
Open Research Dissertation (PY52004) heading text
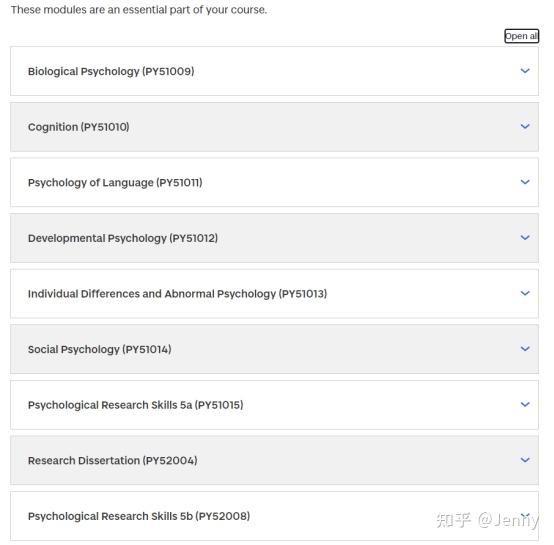pos(112,461)
